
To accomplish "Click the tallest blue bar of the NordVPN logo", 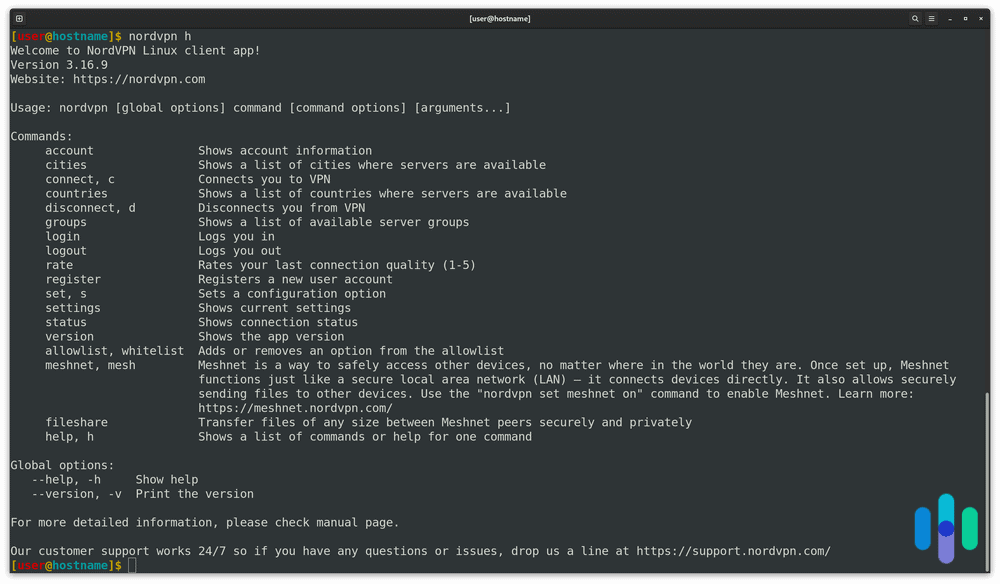I will 945,510.
